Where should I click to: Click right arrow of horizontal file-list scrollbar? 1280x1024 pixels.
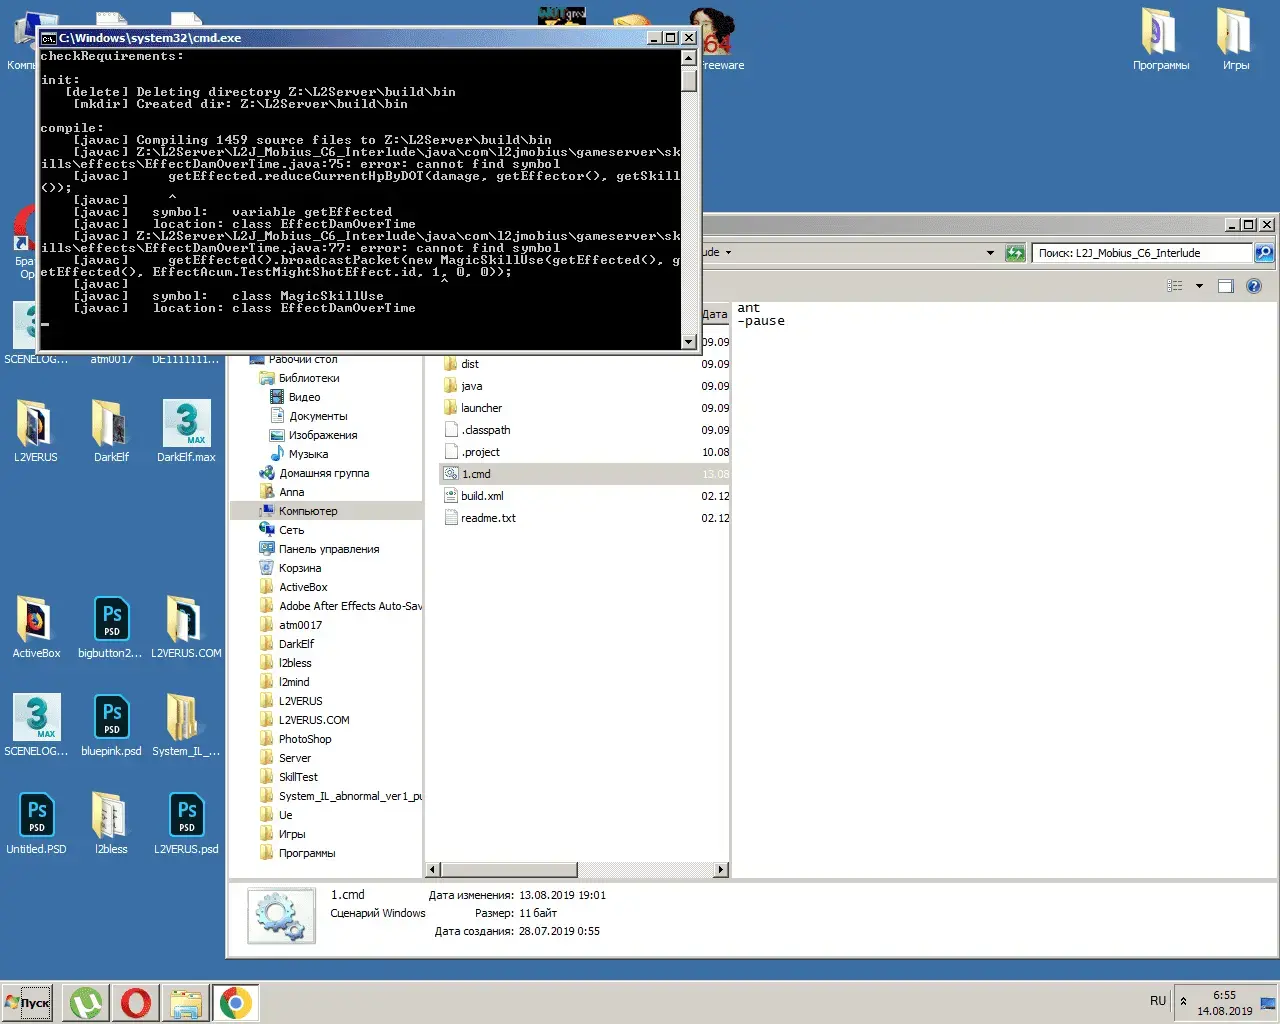click(x=720, y=870)
